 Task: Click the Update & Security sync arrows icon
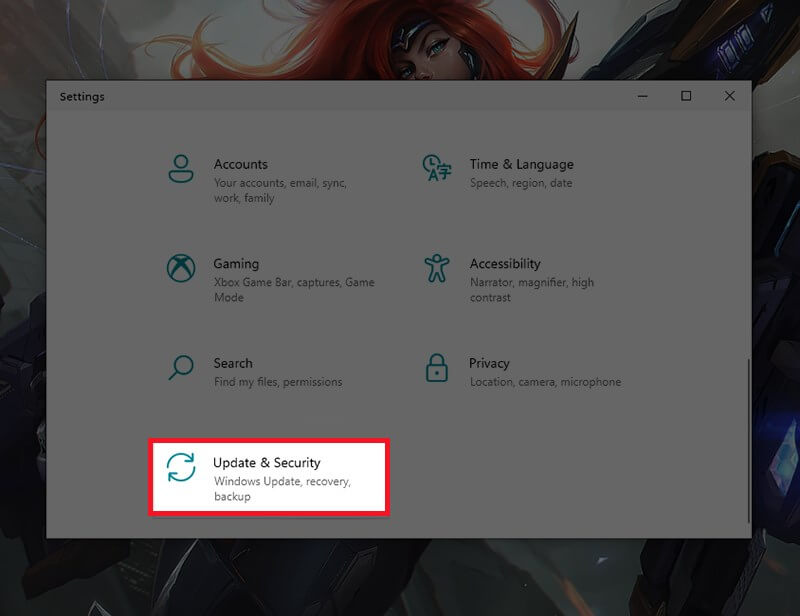(181, 468)
